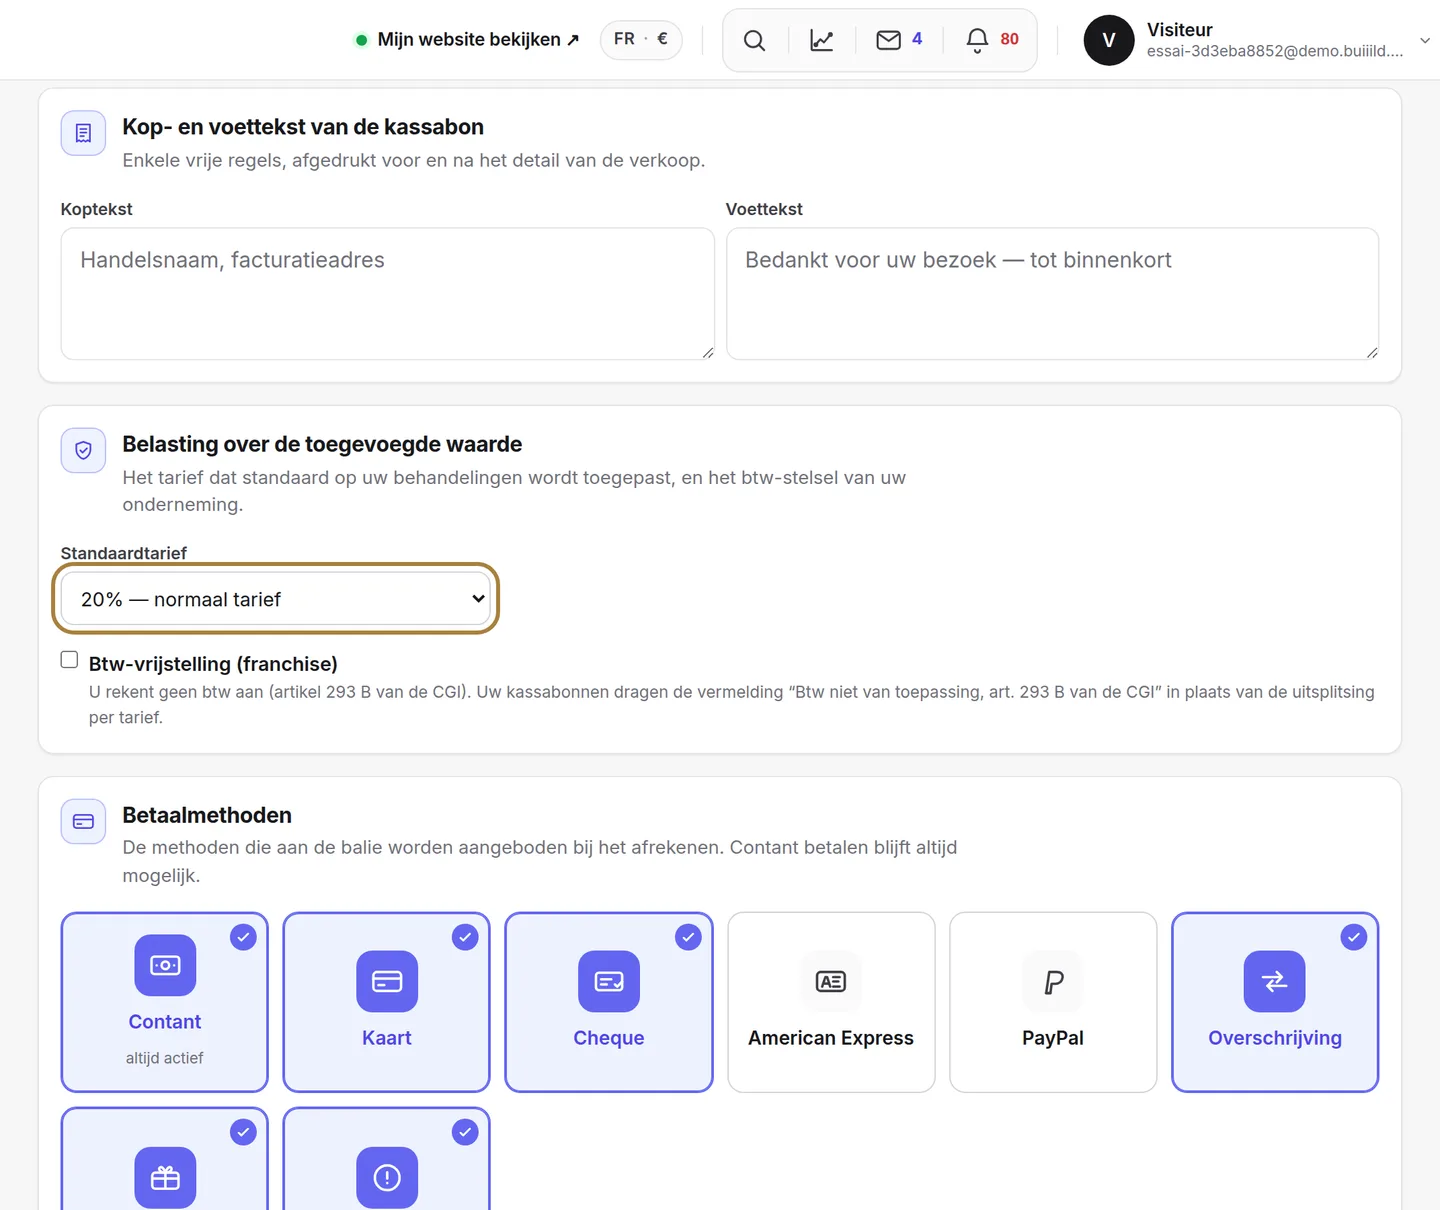1440x1210 pixels.
Task: Click the text "Enkele vrije regels, afgedrukt voor en na…"
Action: 414,160
